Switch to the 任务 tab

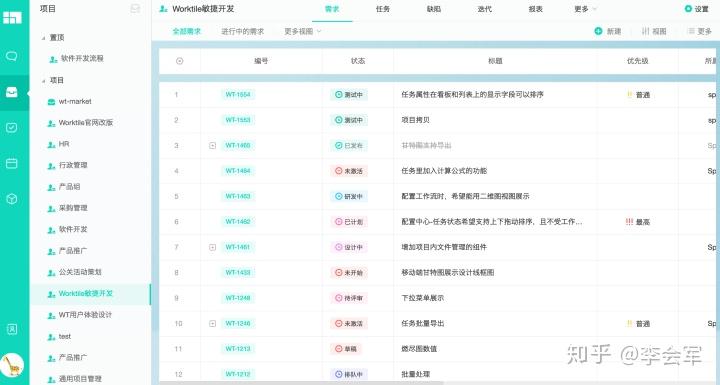[383, 9]
